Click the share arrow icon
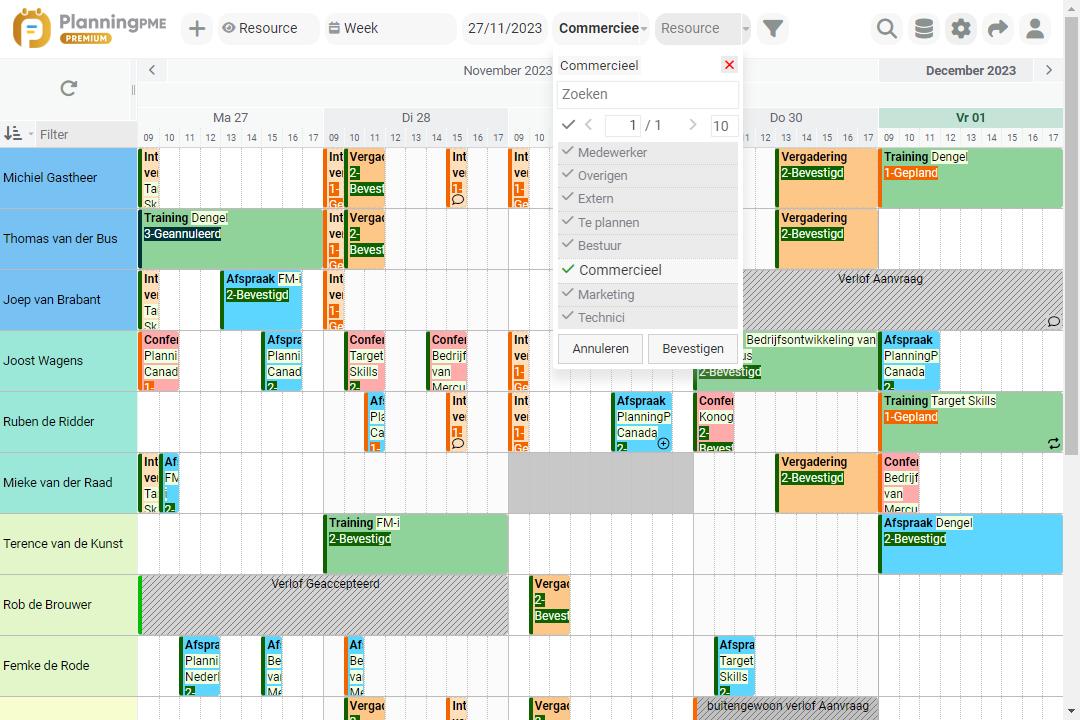This screenshot has width=1080, height=720. click(997, 28)
